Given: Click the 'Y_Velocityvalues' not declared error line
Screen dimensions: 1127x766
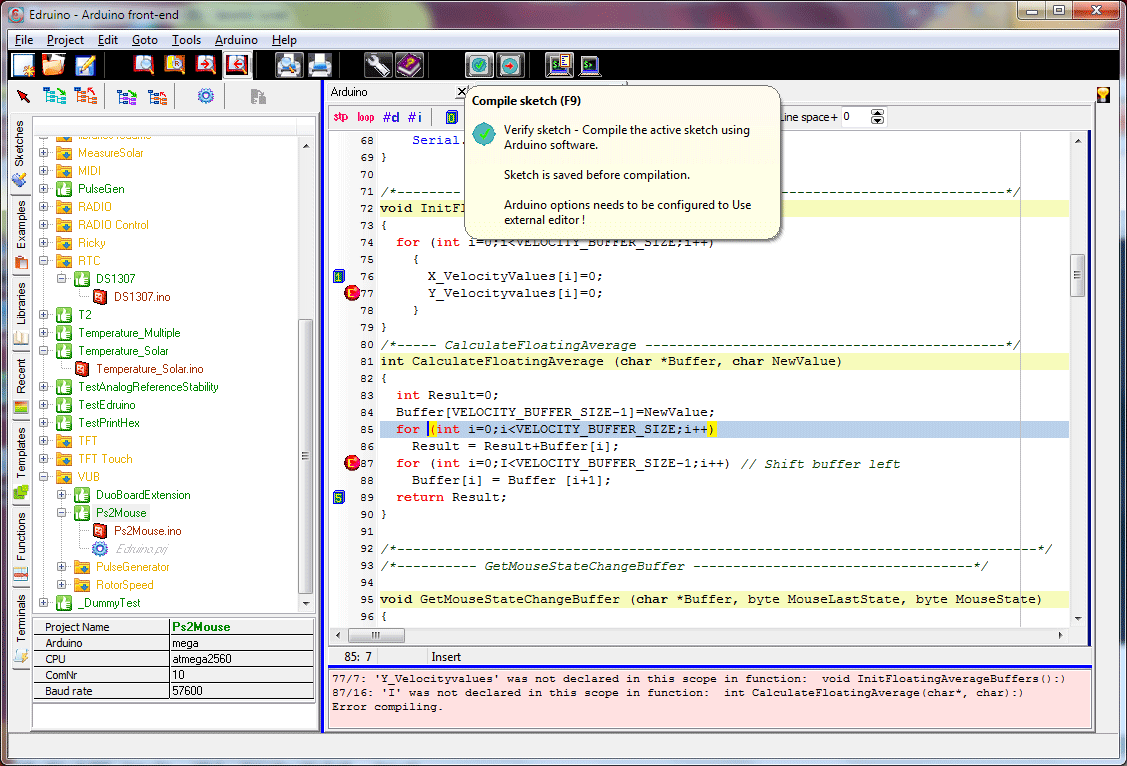Looking at the screenshot, I should tap(699, 679).
